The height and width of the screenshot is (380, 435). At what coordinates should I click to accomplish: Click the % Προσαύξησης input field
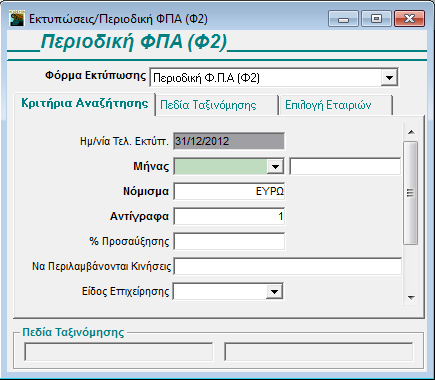coord(229,241)
